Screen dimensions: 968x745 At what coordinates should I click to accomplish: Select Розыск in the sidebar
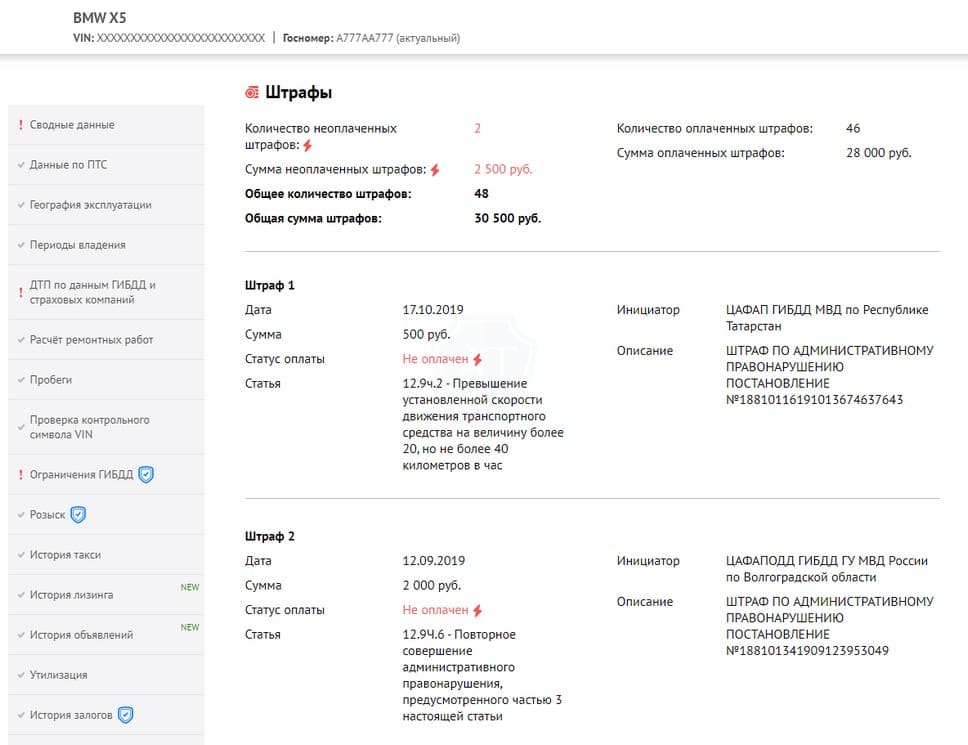[x=106, y=515]
